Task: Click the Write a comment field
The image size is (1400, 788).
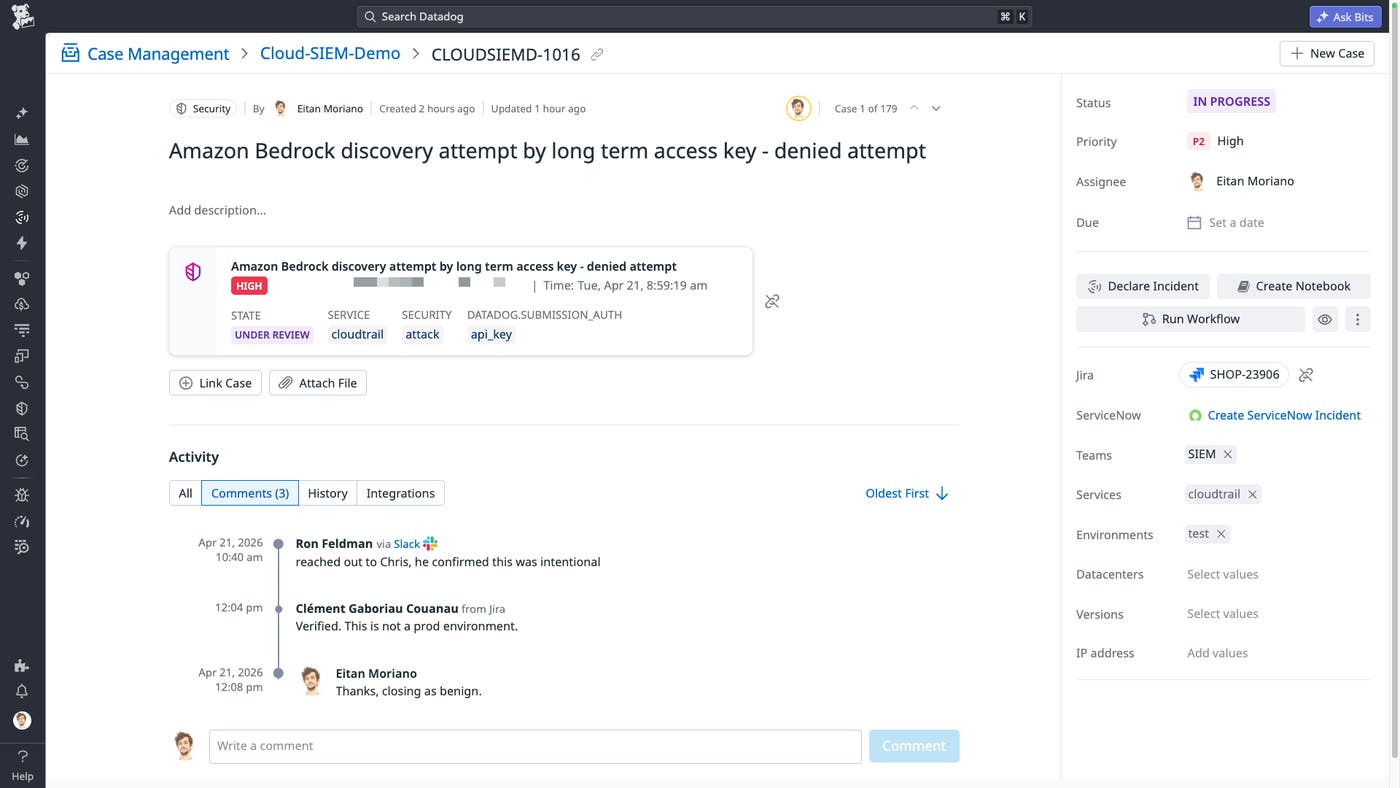Action: point(535,746)
